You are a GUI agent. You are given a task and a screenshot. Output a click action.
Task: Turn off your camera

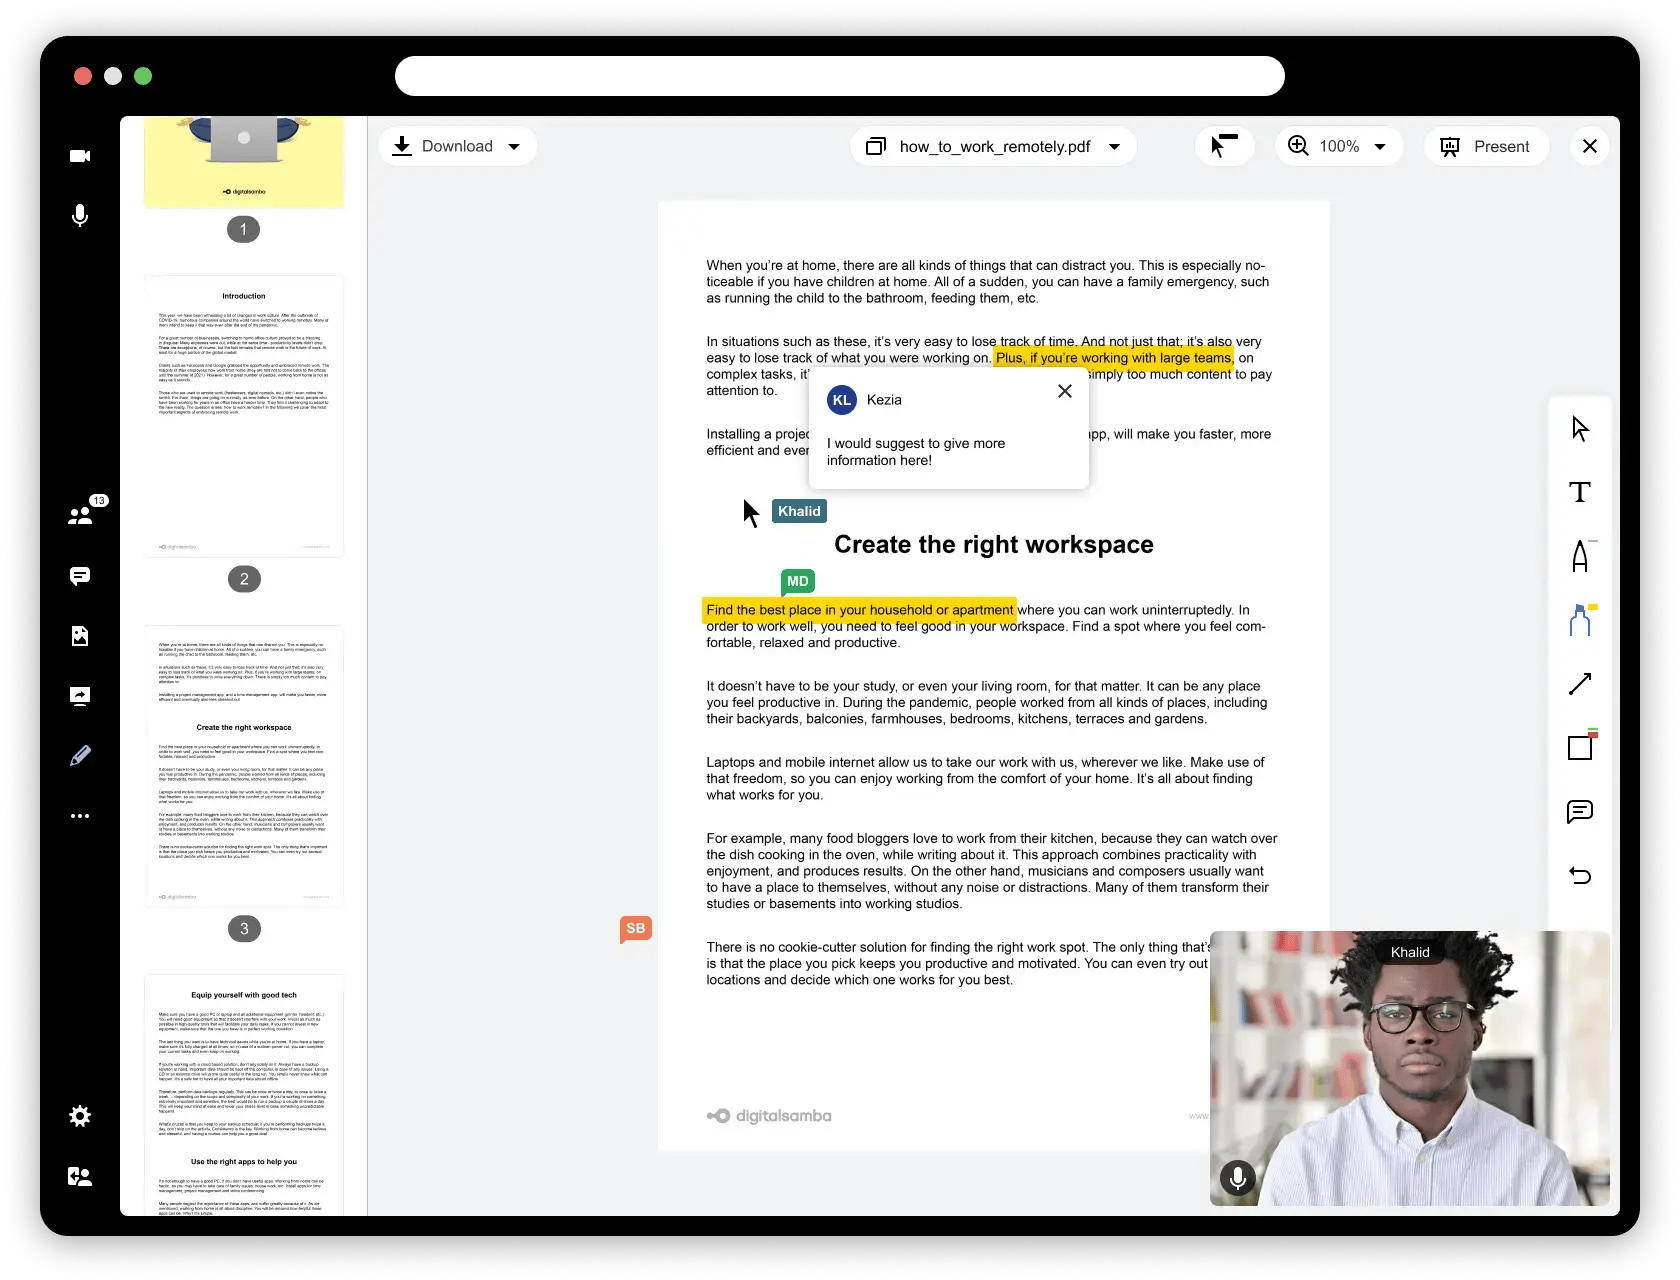(x=80, y=156)
